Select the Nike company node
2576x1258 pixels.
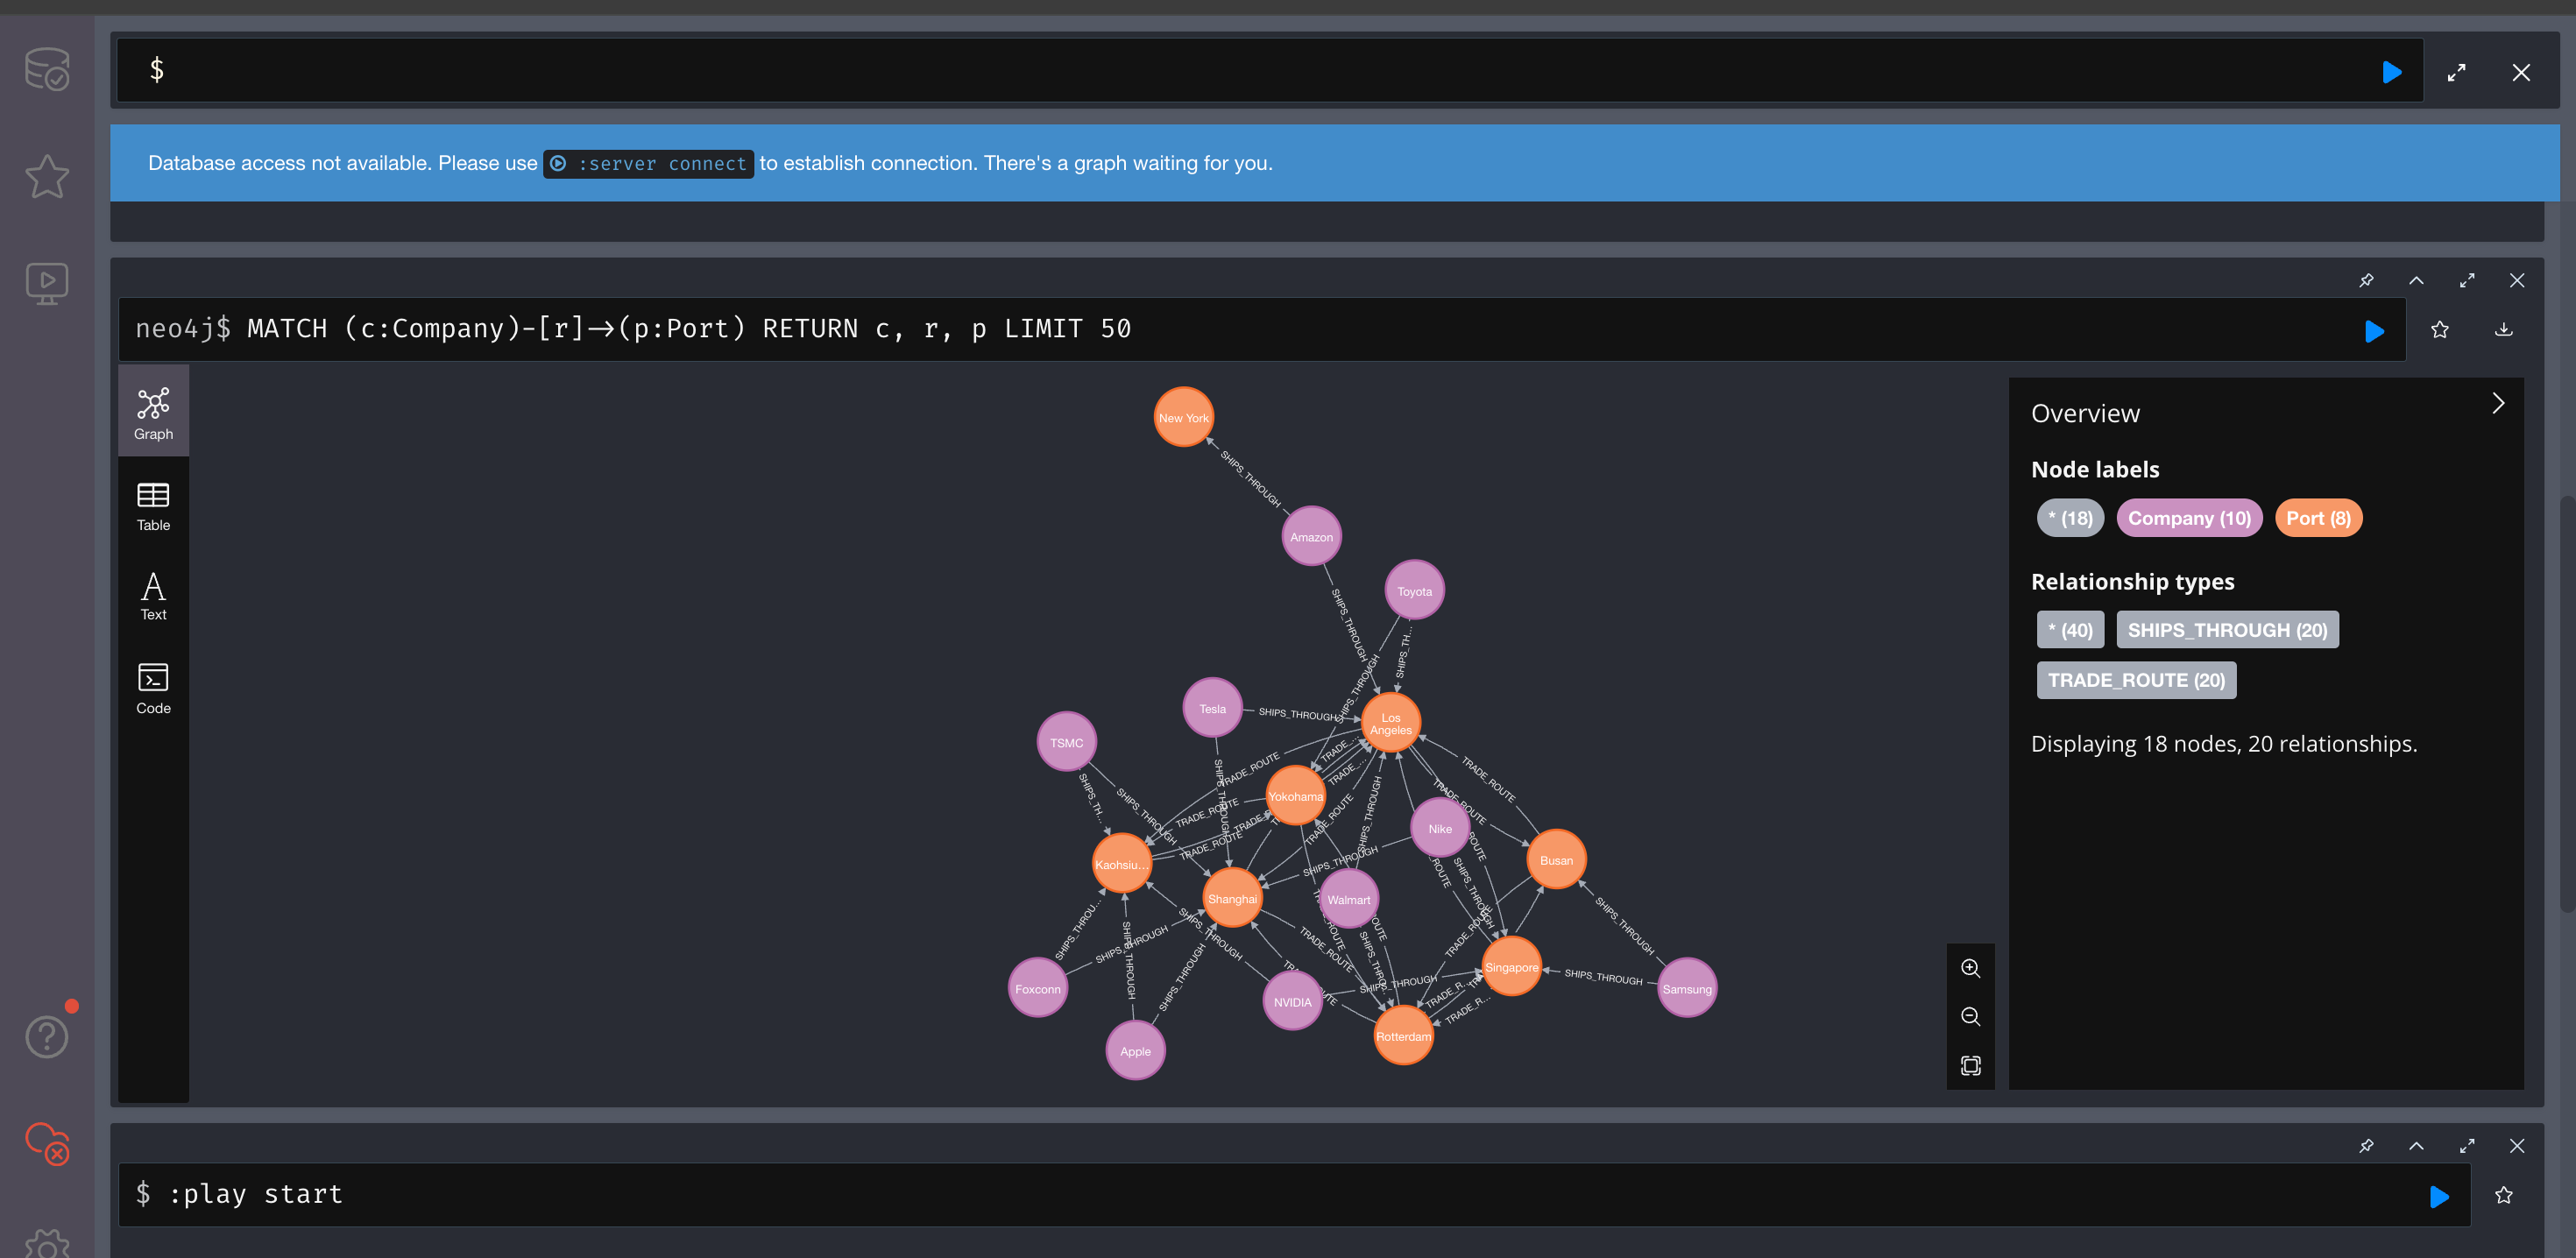1440,828
